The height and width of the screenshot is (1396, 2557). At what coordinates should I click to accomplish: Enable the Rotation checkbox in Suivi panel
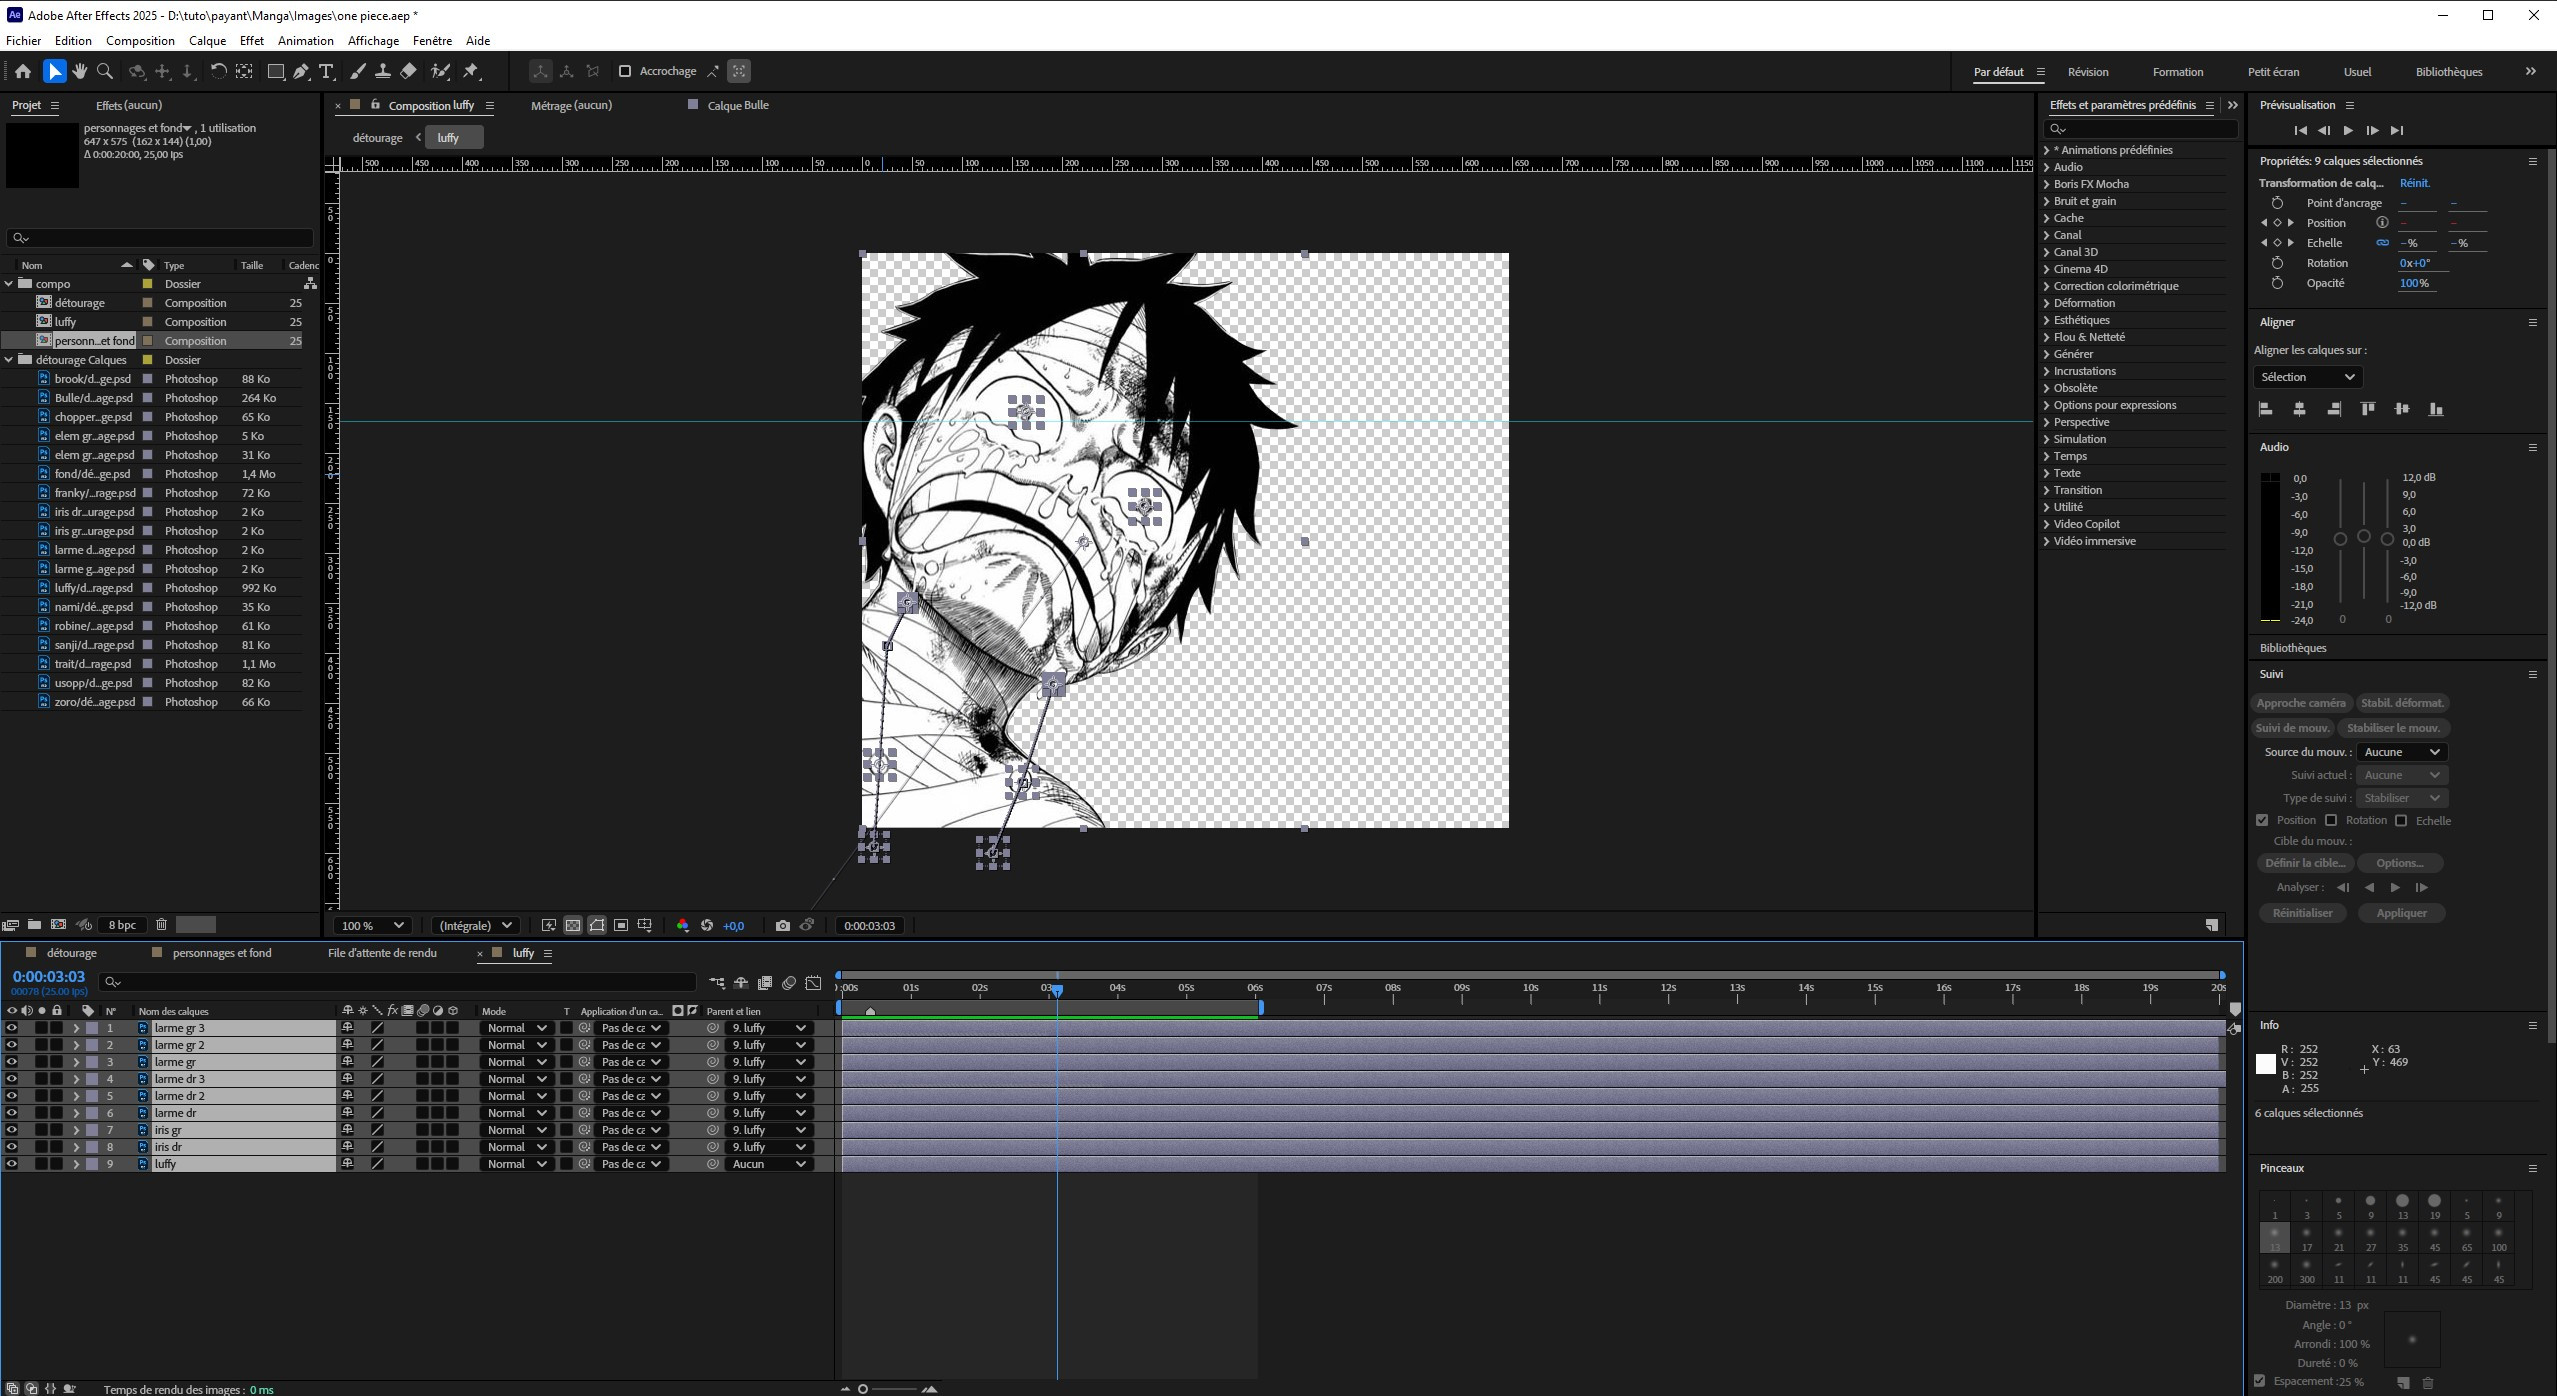[2331, 820]
